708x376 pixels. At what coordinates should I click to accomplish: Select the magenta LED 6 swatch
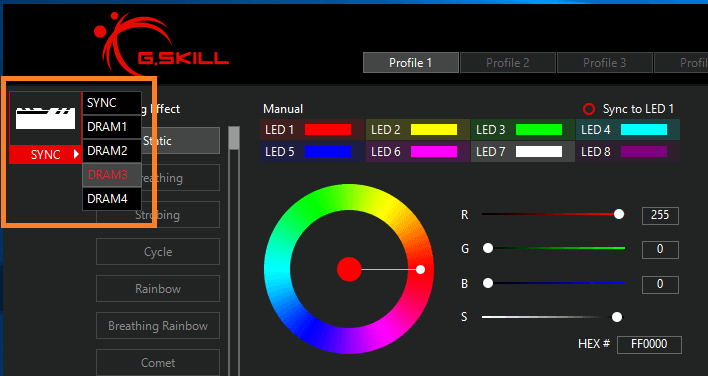(433, 152)
